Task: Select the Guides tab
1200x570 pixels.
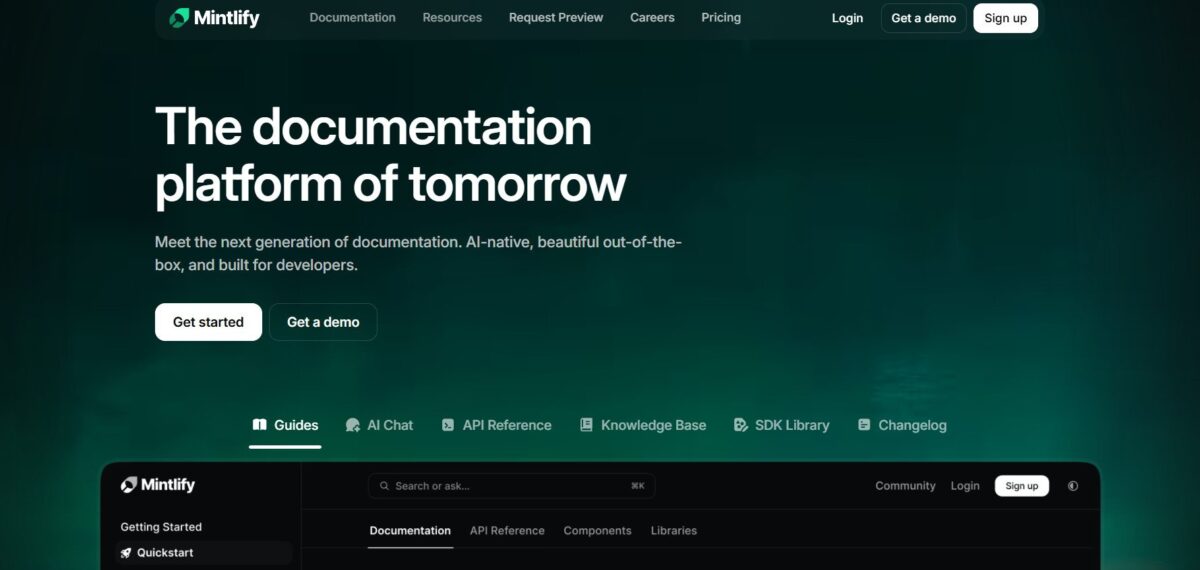Action: pyautogui.click(x=285, y=425)
